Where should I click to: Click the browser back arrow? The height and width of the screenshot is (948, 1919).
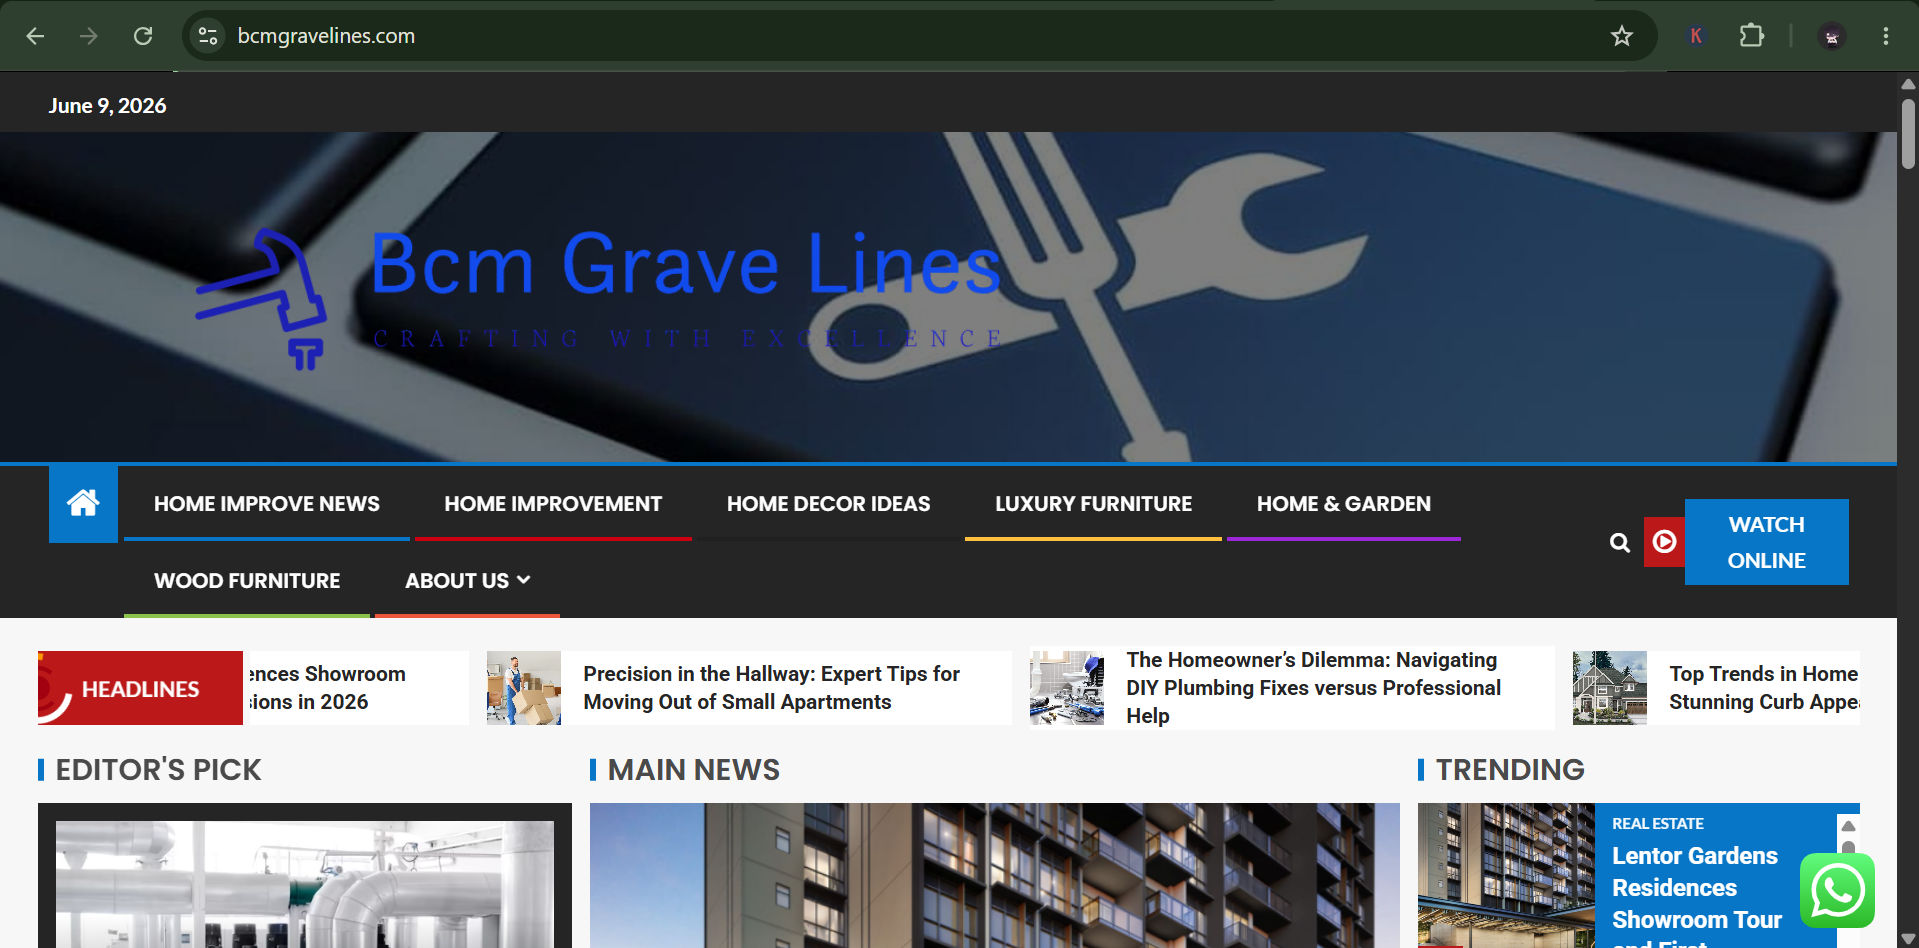(x=36, y=36)
